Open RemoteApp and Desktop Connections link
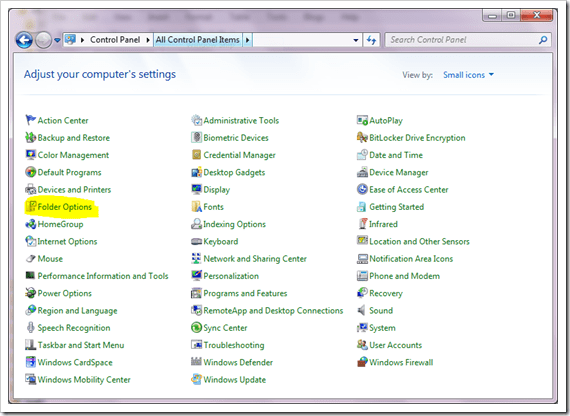 click(273, 311)
